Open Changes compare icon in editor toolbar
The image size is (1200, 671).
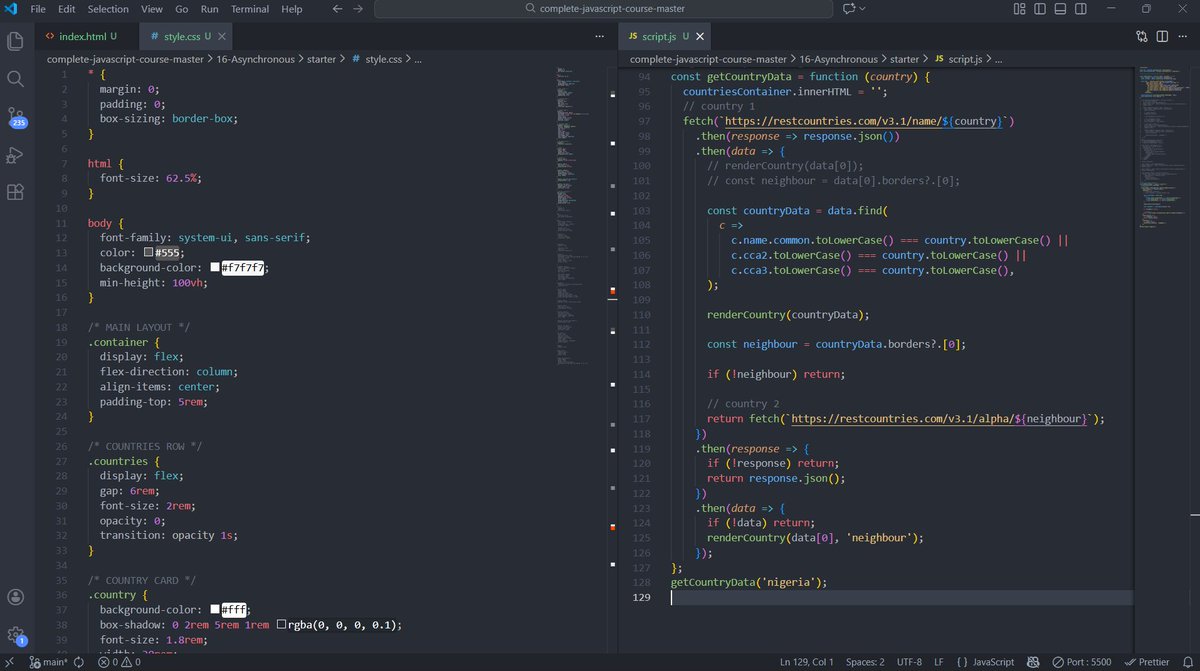point(1142,36)
